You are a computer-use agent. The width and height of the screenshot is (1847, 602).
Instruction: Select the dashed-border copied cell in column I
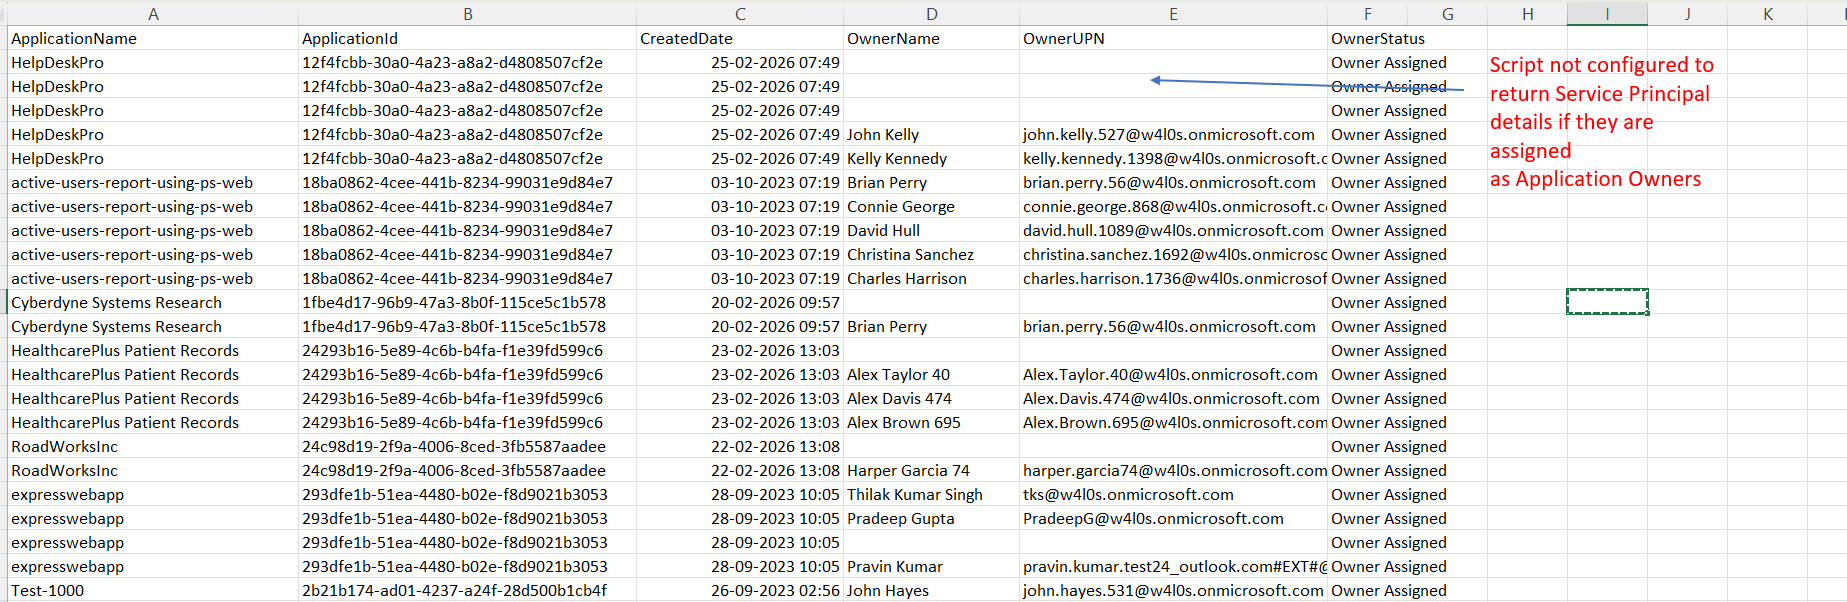click(1607, 302)
